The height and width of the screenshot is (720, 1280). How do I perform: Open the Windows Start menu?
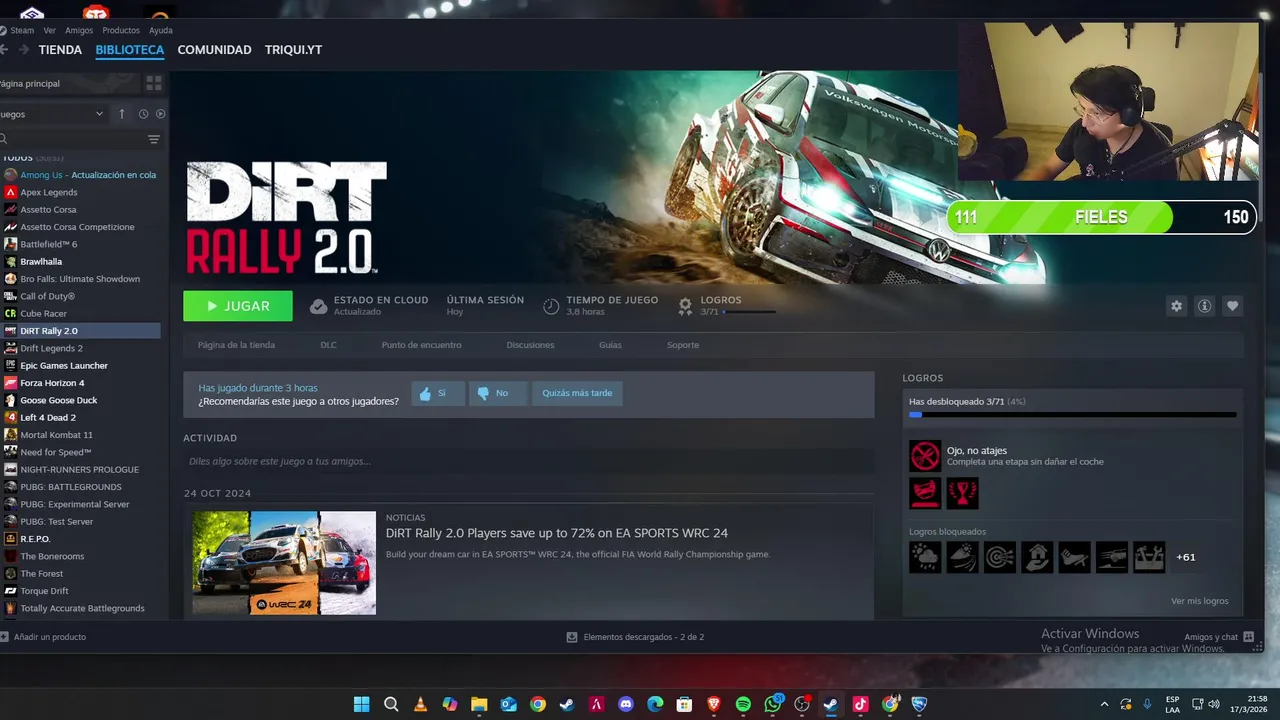[x=362, y=704]
